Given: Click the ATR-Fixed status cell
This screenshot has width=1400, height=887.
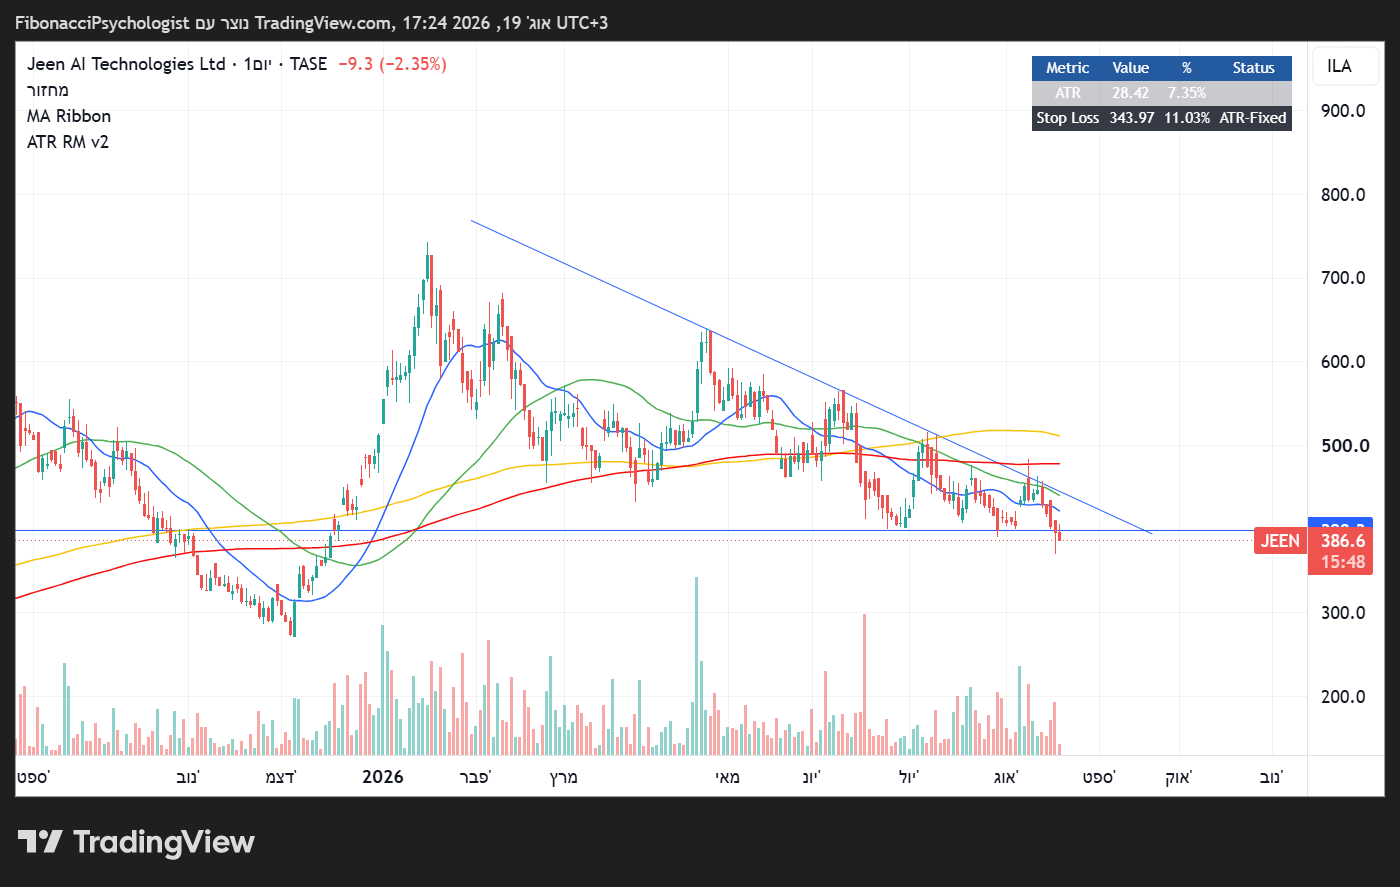Looking at the screenshot, I should tap(1253, 118).
